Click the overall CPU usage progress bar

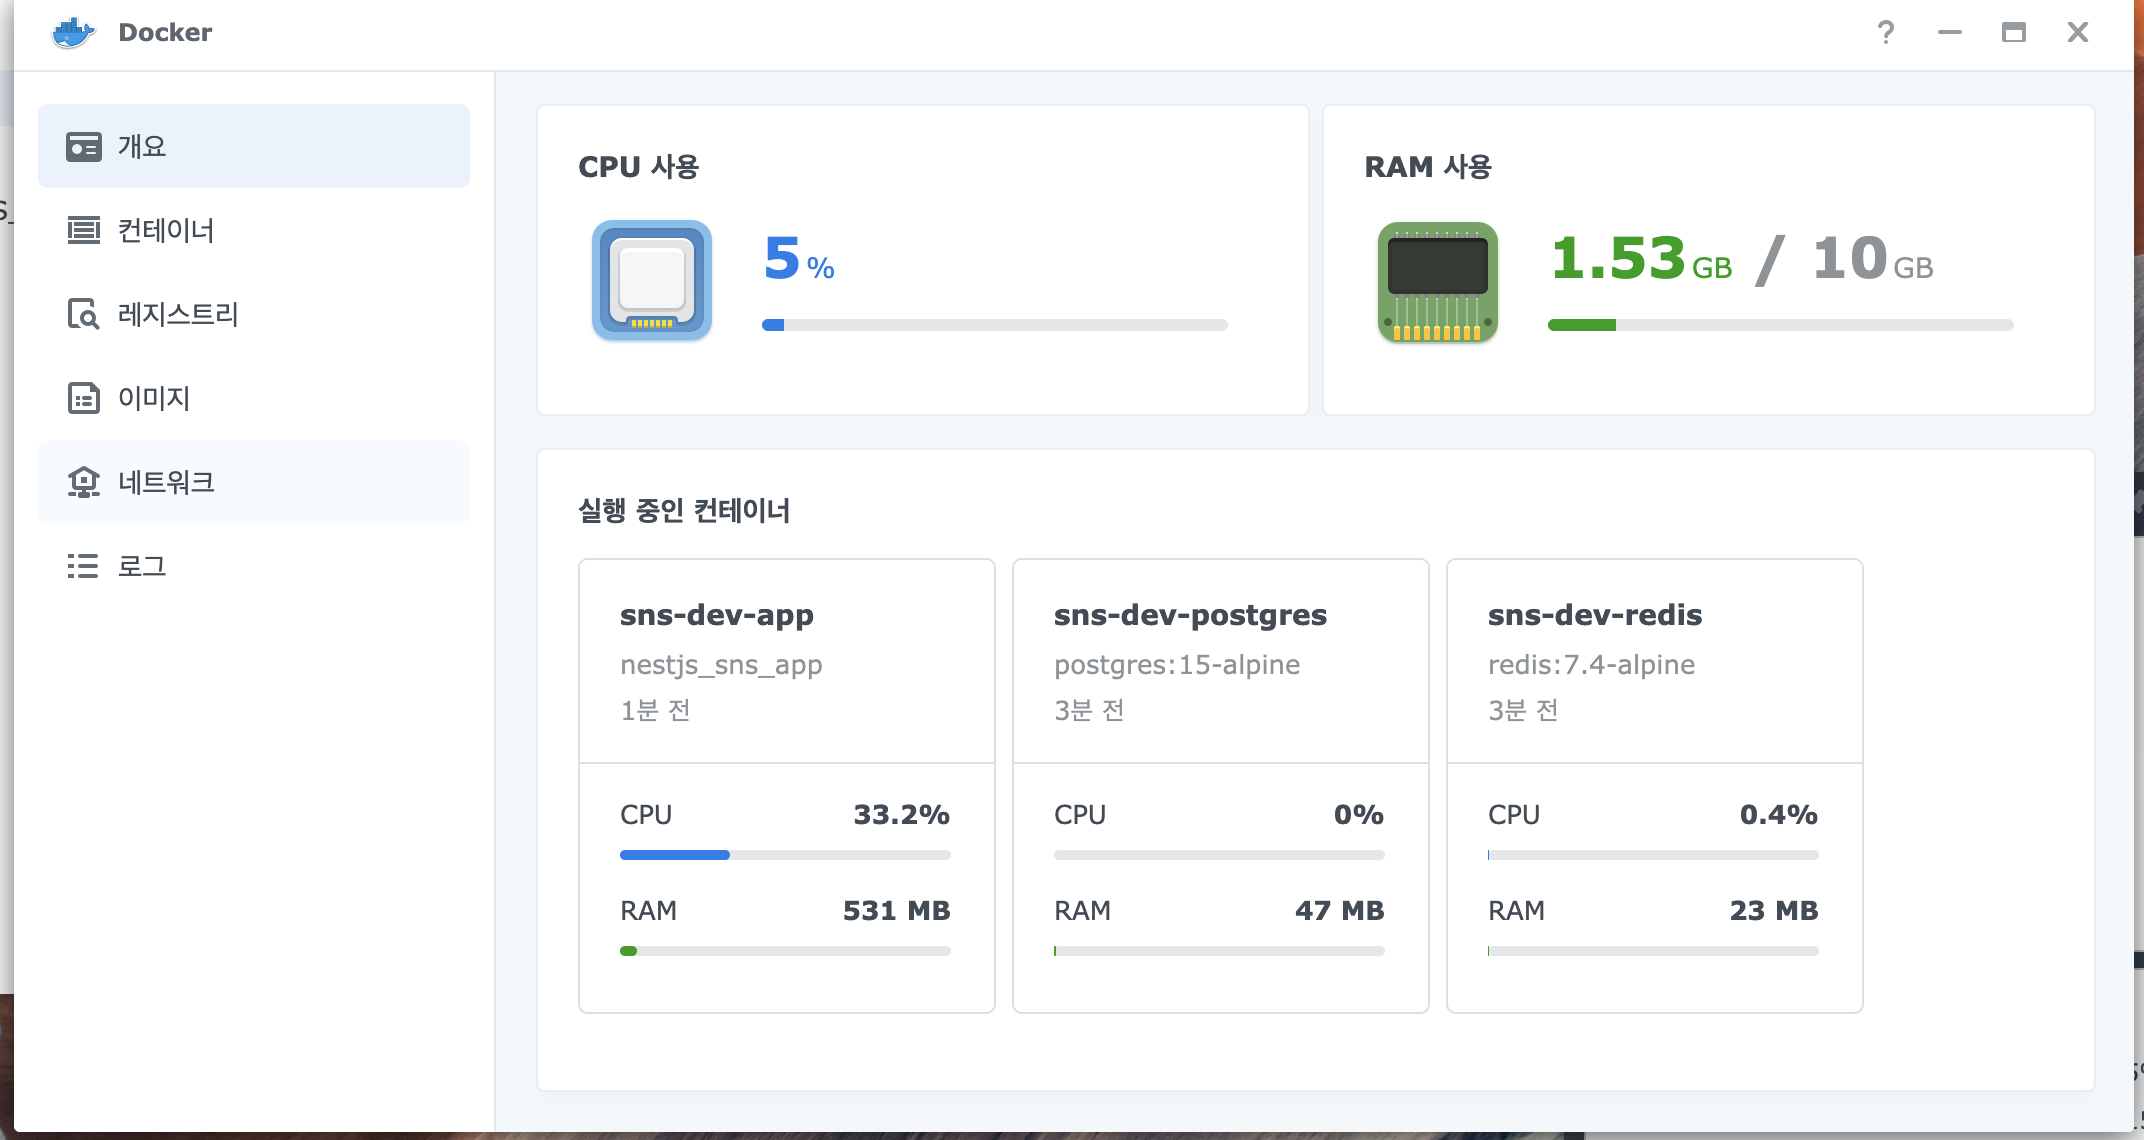click(x=994, y=325)
